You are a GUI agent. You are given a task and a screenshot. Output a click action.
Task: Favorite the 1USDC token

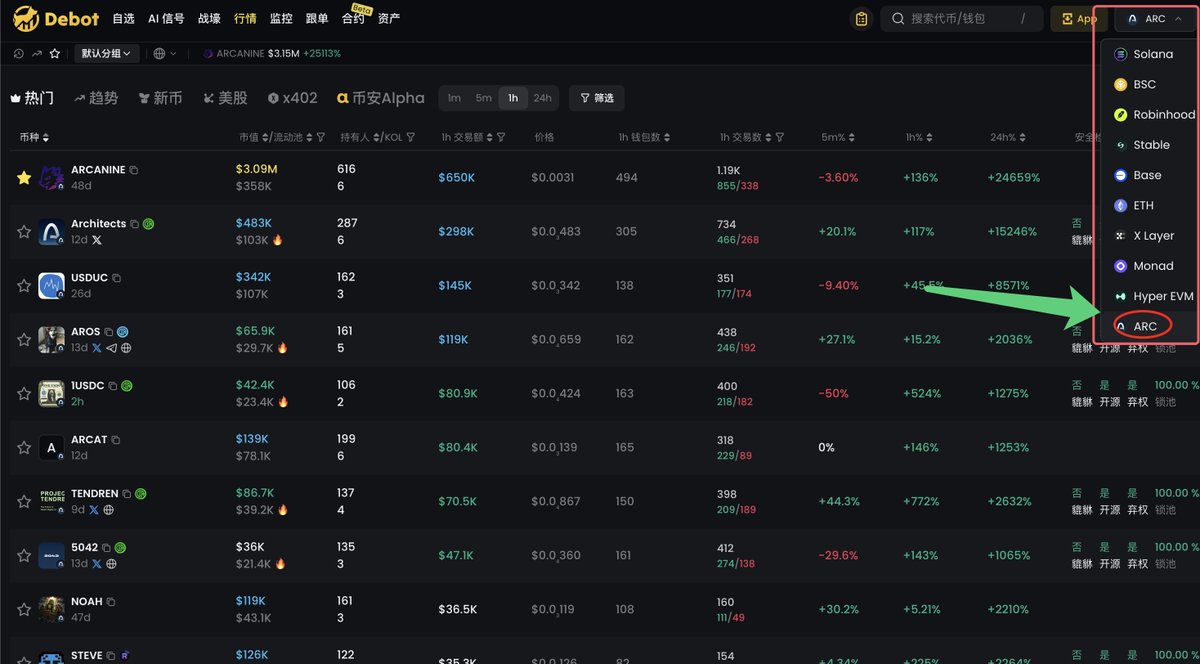pos(24,394)
